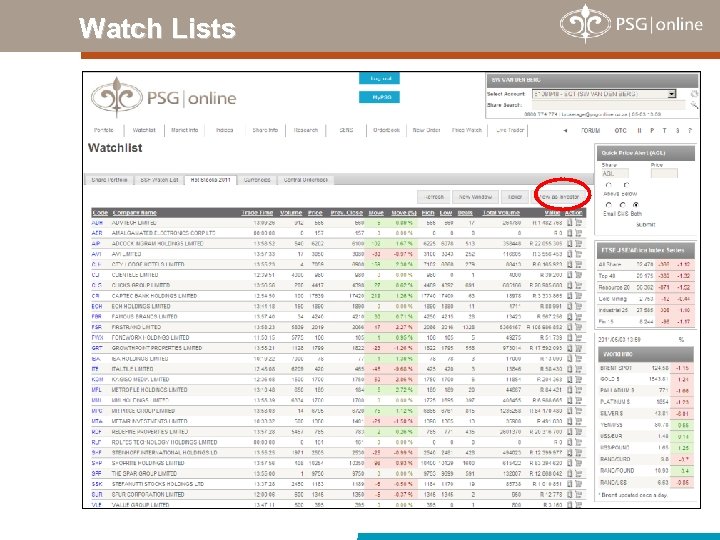
Task: Click the cart icon in the Adcock Ingram row
Action: 578,244
